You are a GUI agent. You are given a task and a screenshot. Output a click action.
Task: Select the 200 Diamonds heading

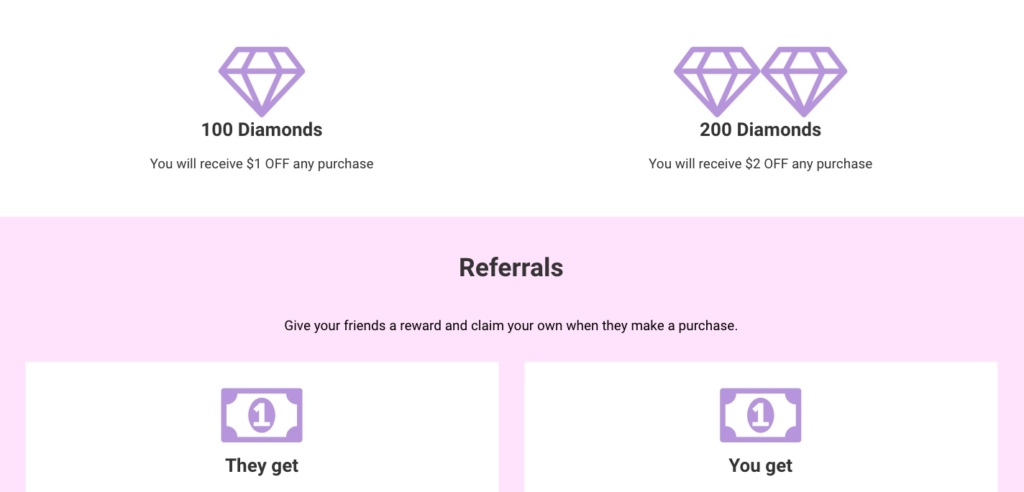pyautogui.click(x=760, y=129)
